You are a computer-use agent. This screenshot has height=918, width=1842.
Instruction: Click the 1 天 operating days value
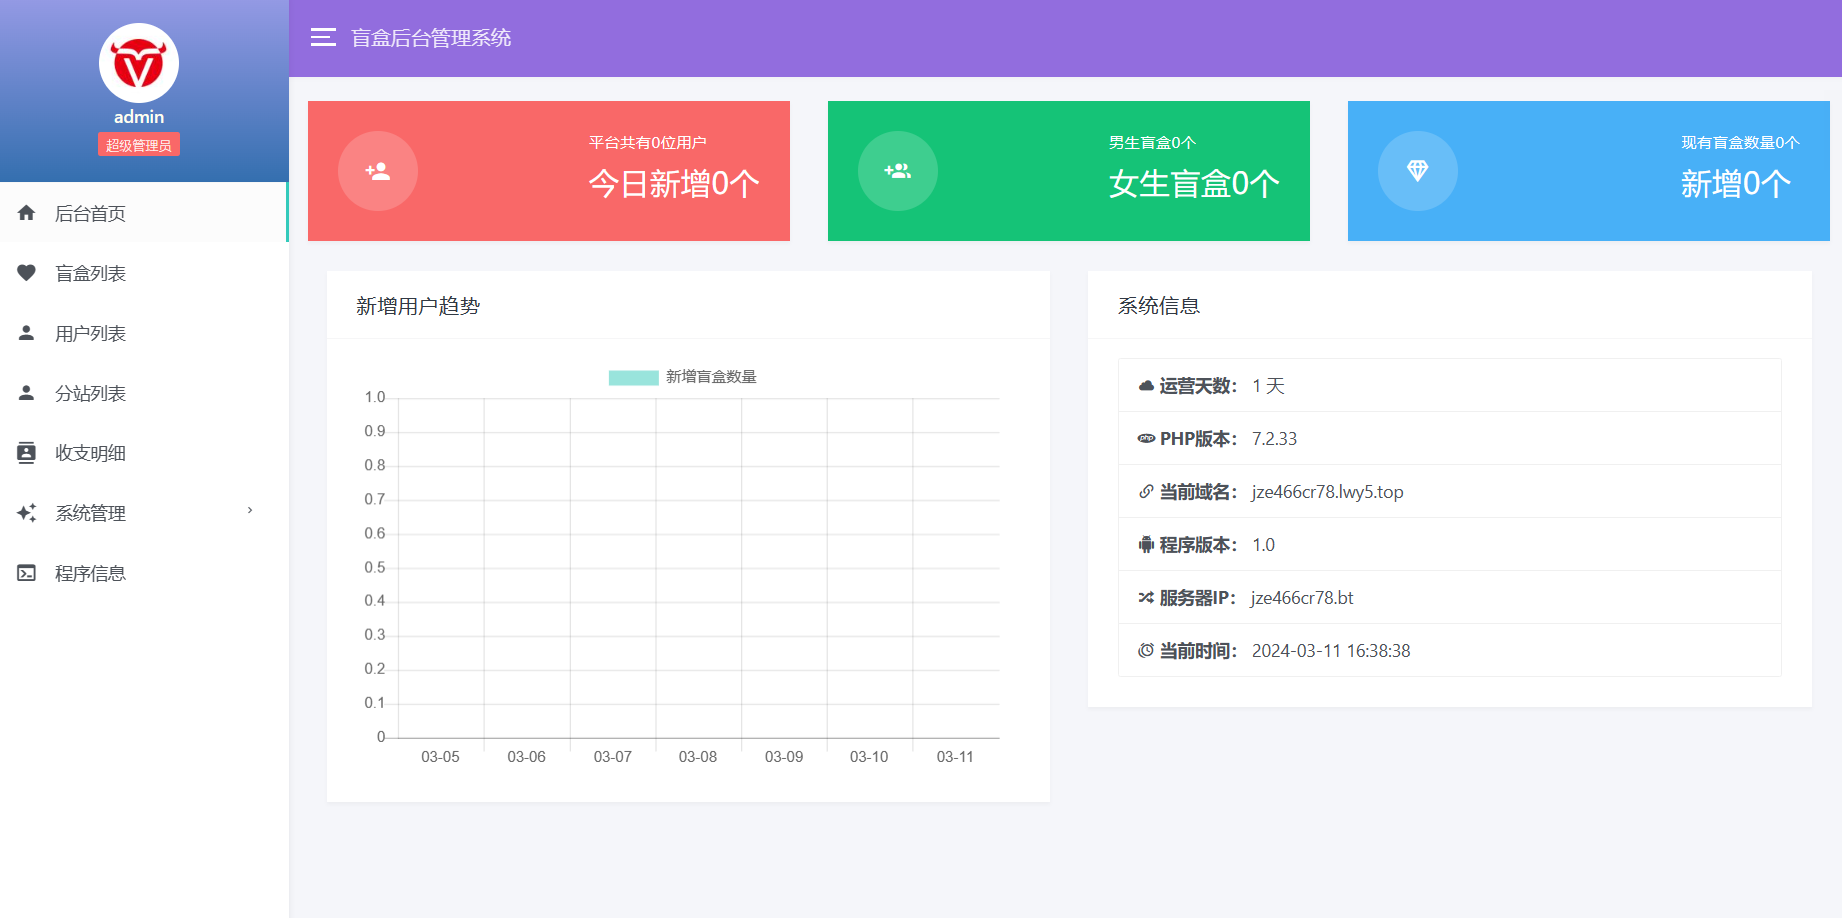click(1268, 386)
